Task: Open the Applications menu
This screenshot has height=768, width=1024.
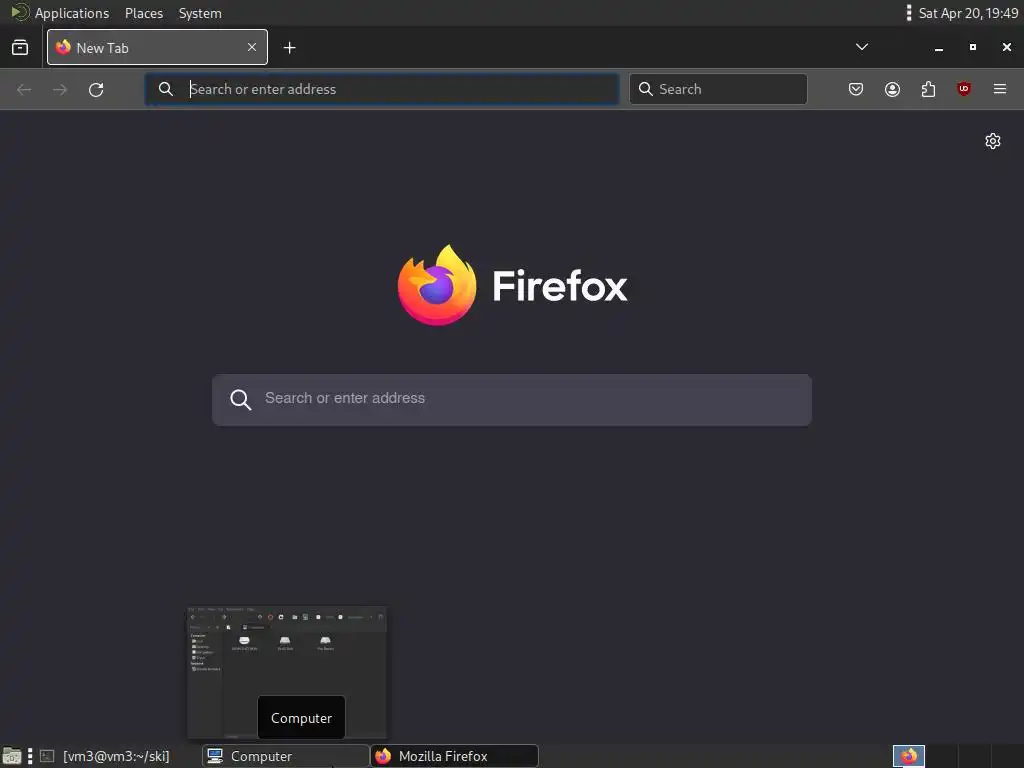Action: coord(60,13)
